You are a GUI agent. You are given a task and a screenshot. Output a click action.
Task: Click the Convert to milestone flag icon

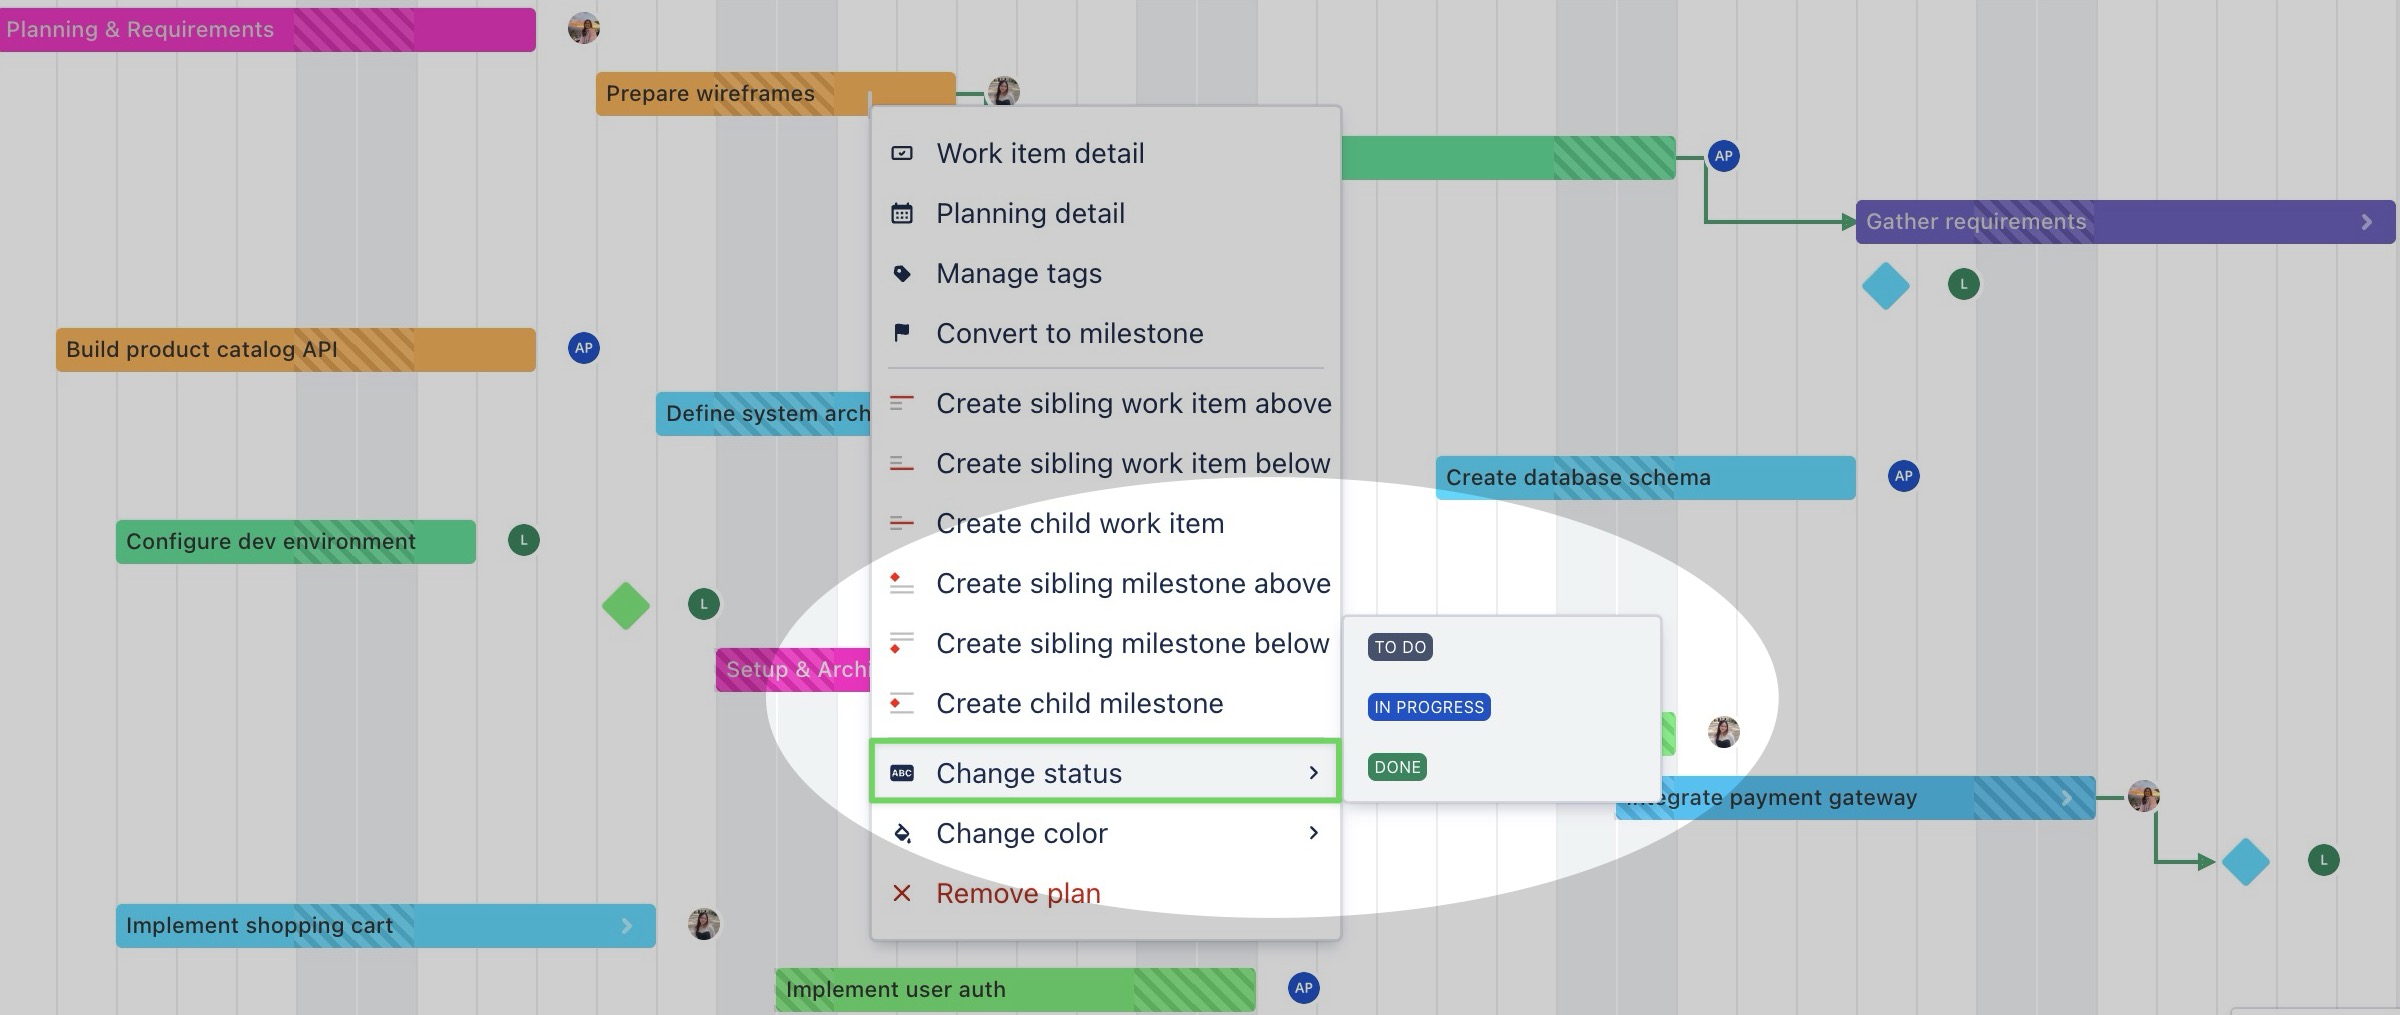pos(902,333)
